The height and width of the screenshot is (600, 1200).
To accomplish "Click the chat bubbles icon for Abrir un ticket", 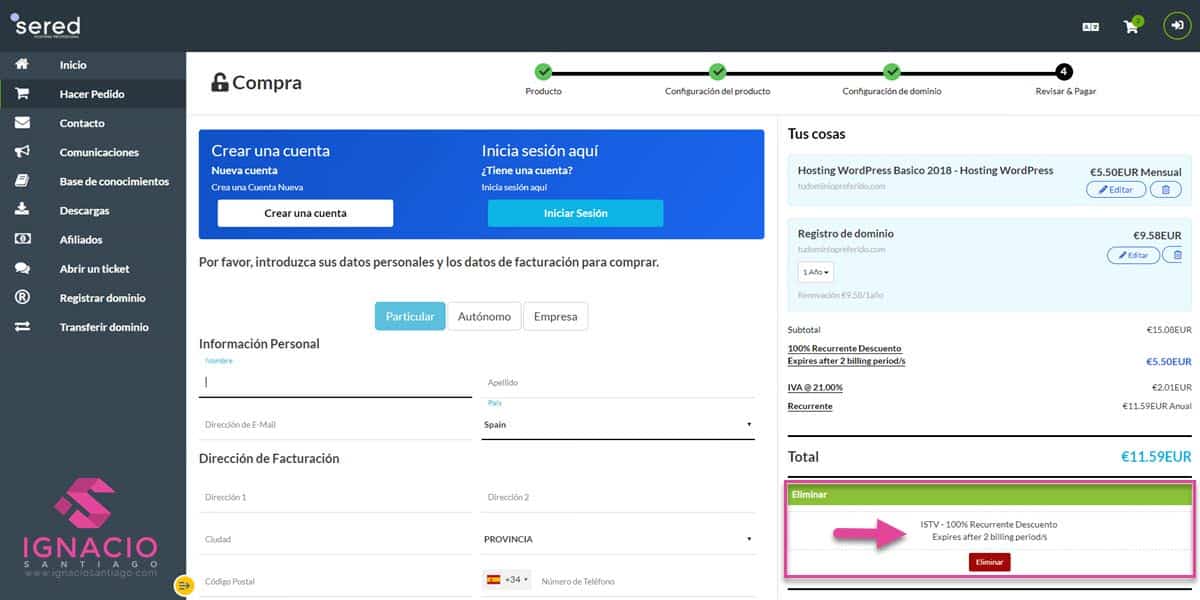I will point(22,269).
